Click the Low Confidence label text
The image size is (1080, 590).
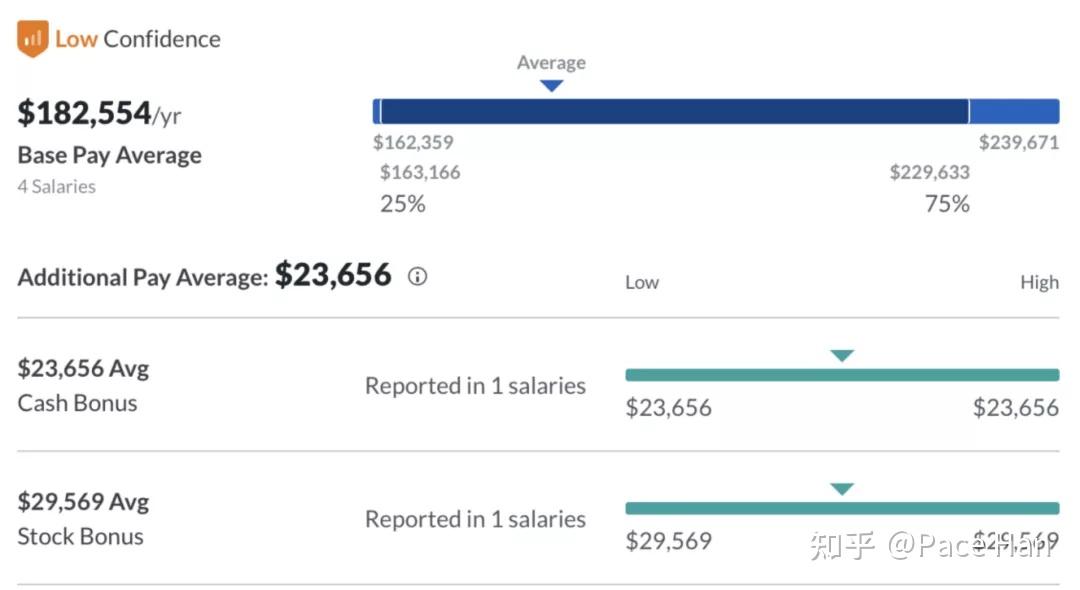[x=138, y=39]
